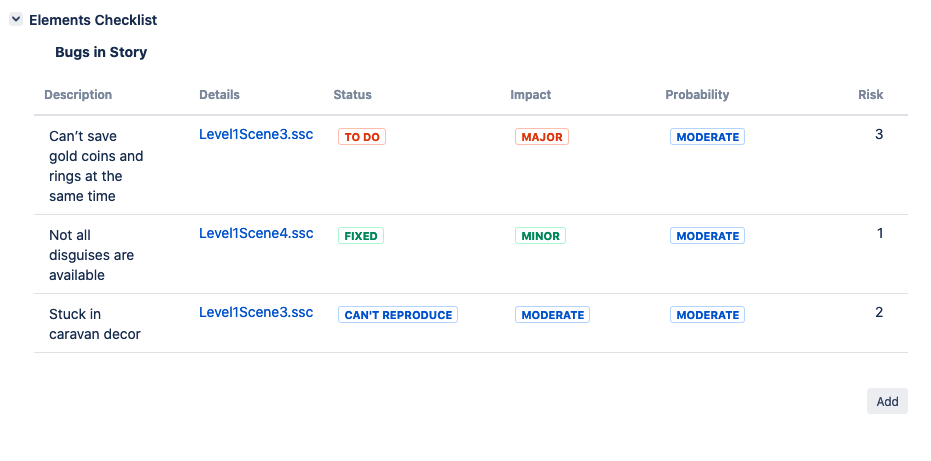The image size is (931, 461).
Task: Edit description "Can't save gold coins and rings"
Action: pos(96,166)
